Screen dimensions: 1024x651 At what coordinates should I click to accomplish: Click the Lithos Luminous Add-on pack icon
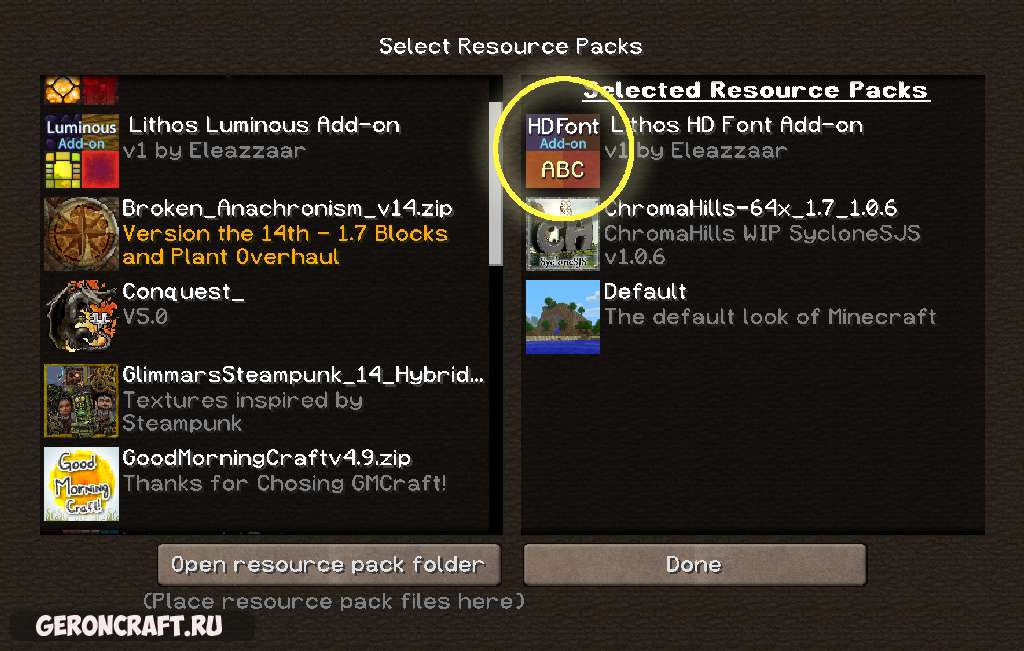click(x=81, y=151)
